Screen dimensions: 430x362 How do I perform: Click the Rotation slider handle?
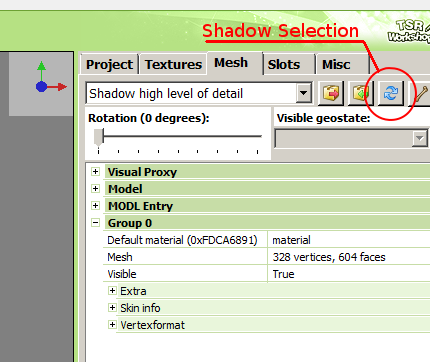[99, 137]
